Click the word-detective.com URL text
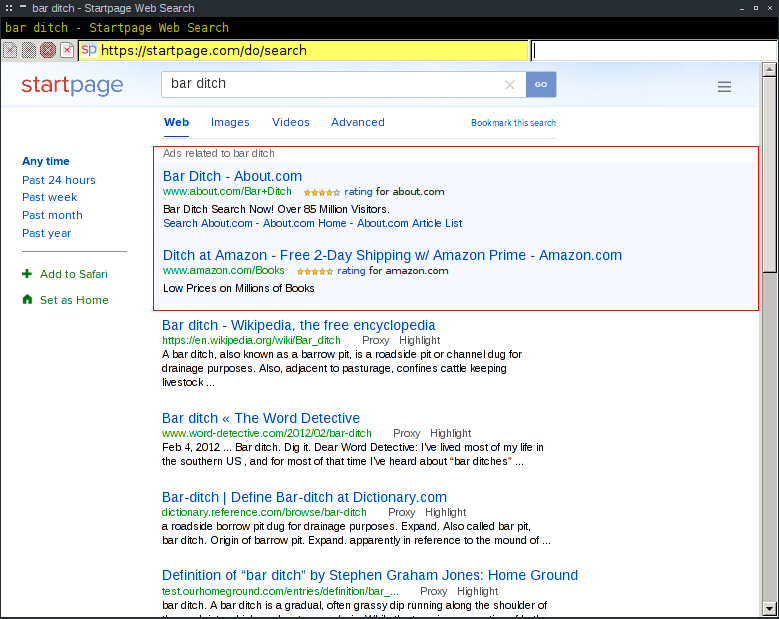 [x=267, y=433]
